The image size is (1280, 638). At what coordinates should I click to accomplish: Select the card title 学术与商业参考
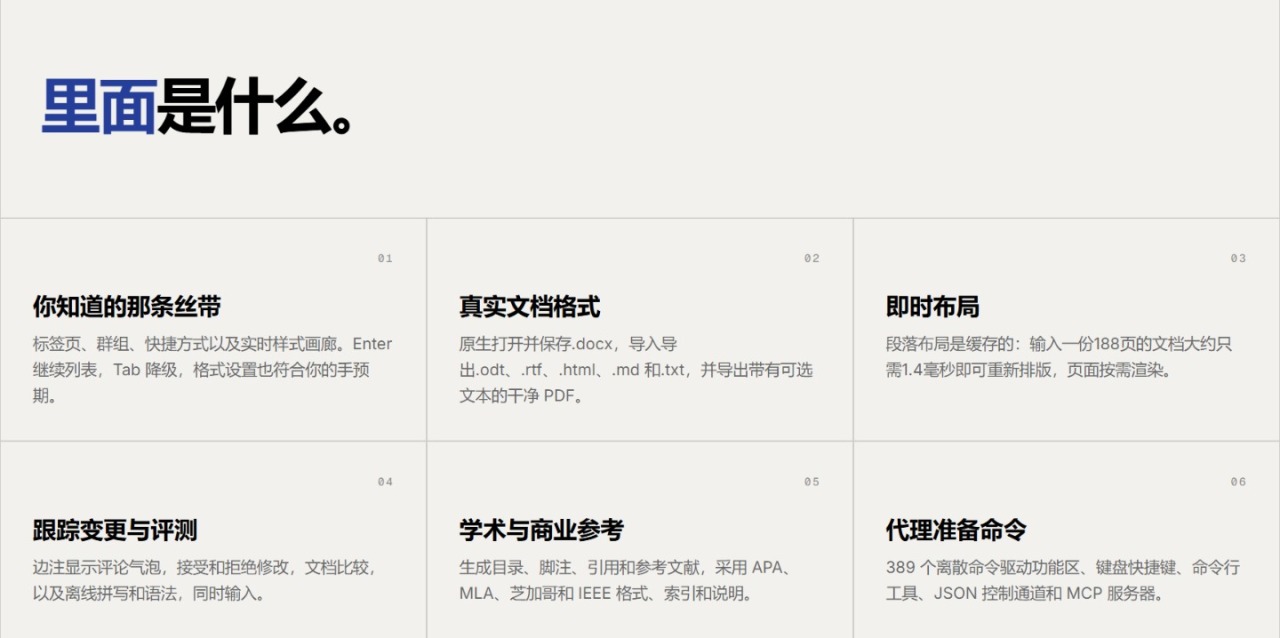542,530
